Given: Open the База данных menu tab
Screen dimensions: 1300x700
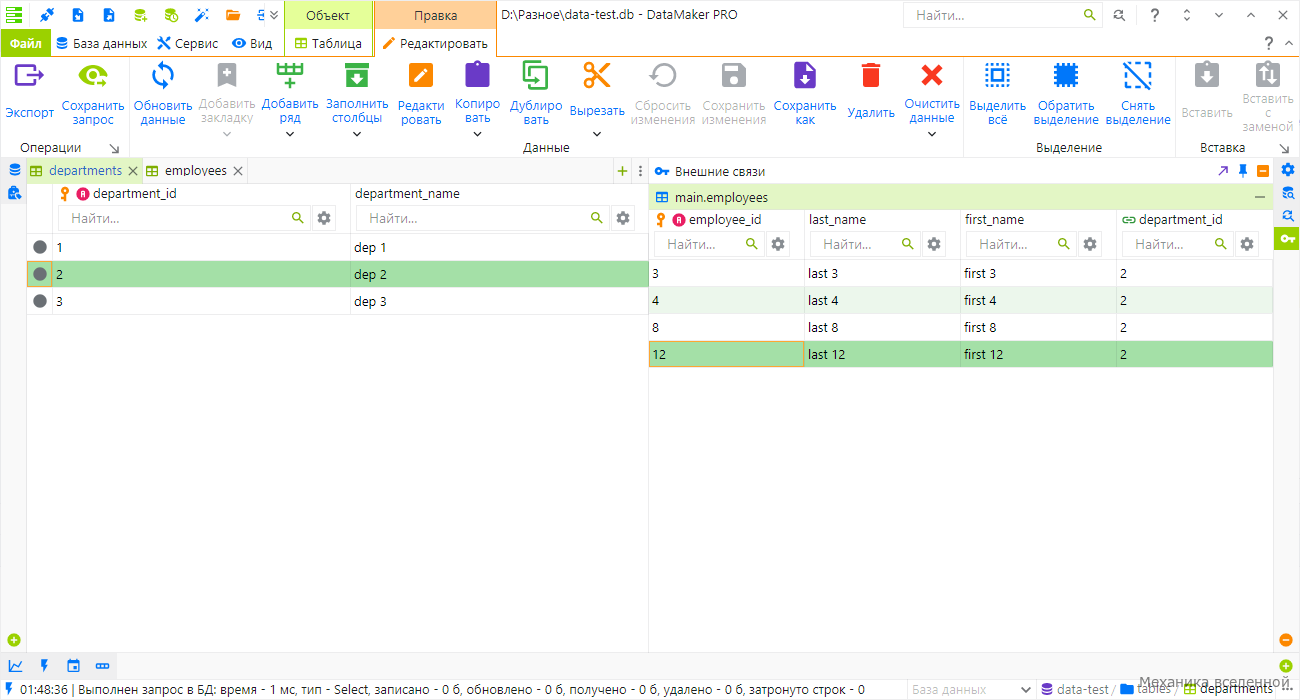Looking at the screenshot, I should click(102, 43).
